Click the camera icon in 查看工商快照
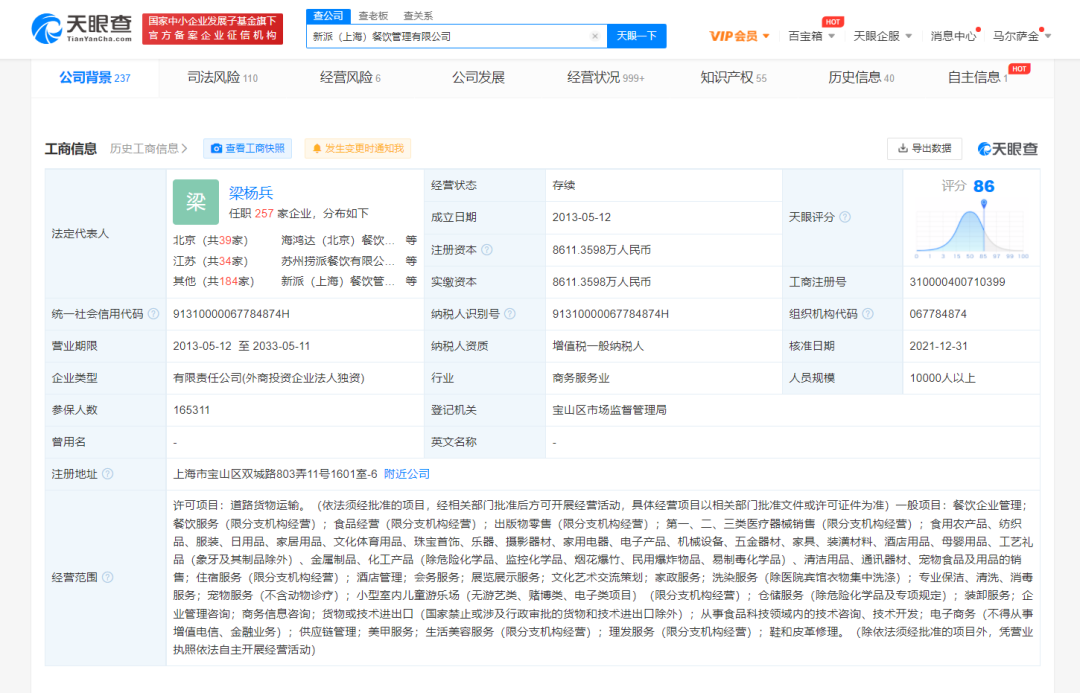The width and height of the screenshot is (1080, 693). coord(216,148)
